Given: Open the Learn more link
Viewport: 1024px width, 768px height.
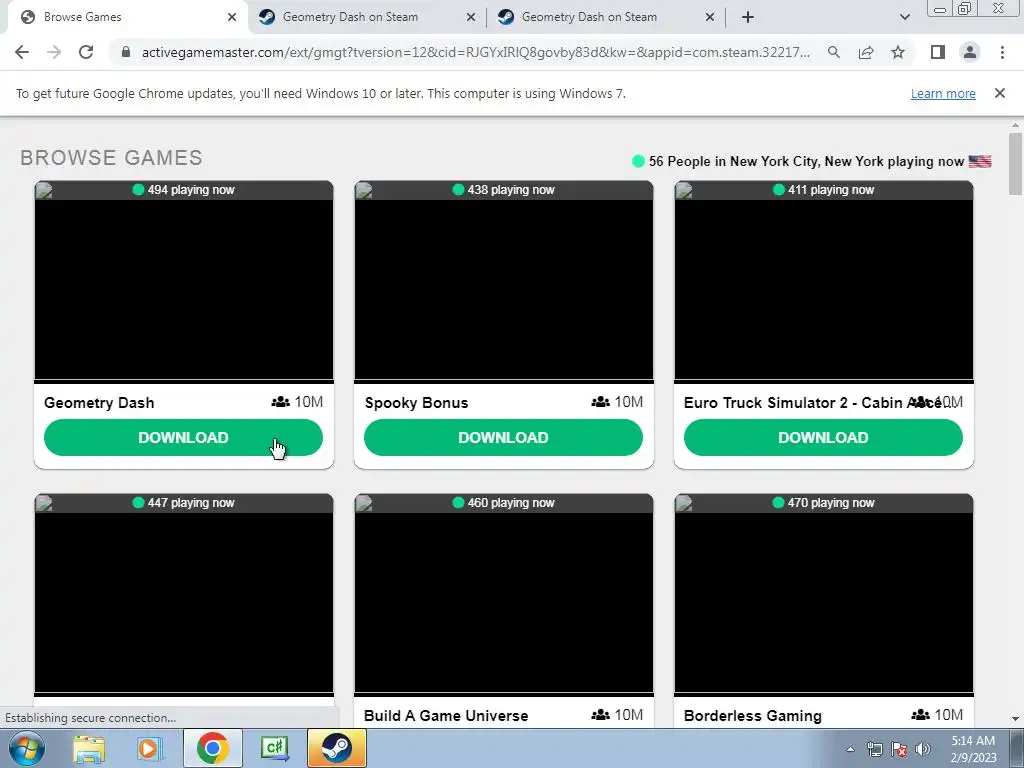Looking at the screenshot, I should pos(943,93).
